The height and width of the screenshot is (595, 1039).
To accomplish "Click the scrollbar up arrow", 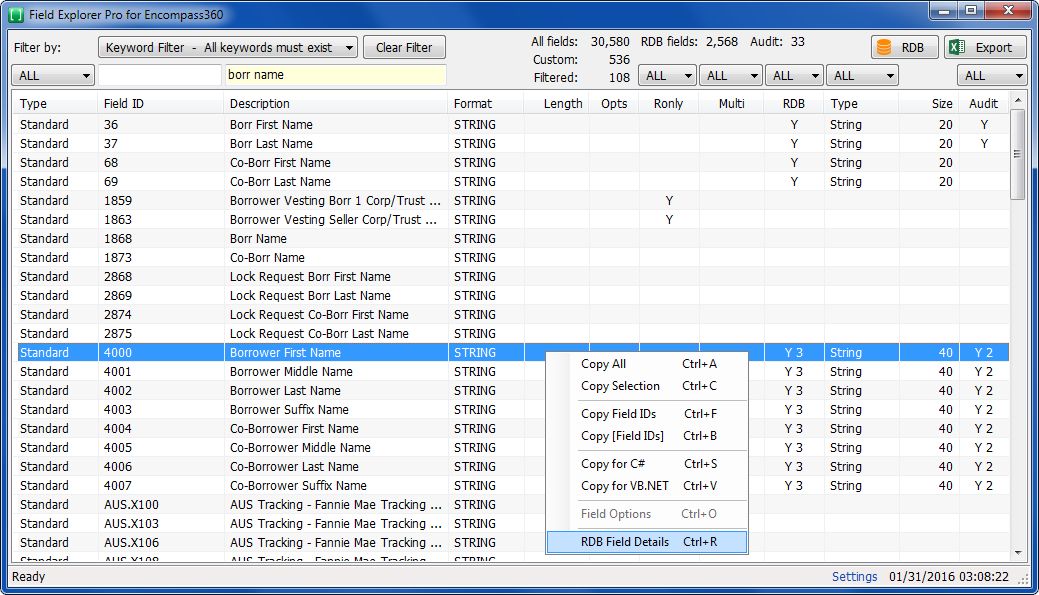I will [x=1018, y=100].
